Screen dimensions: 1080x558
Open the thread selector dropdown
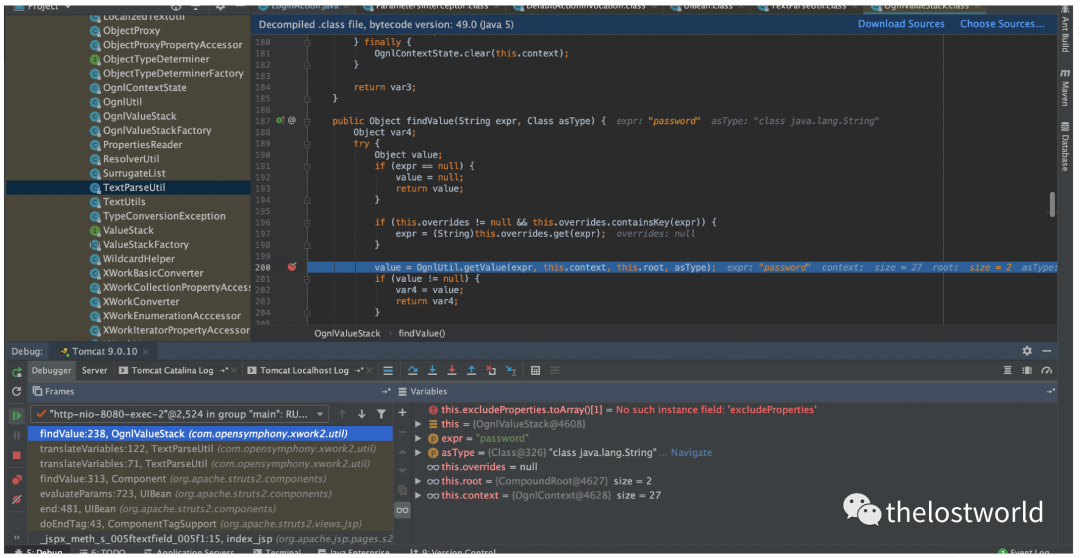[x=320, y=414]
